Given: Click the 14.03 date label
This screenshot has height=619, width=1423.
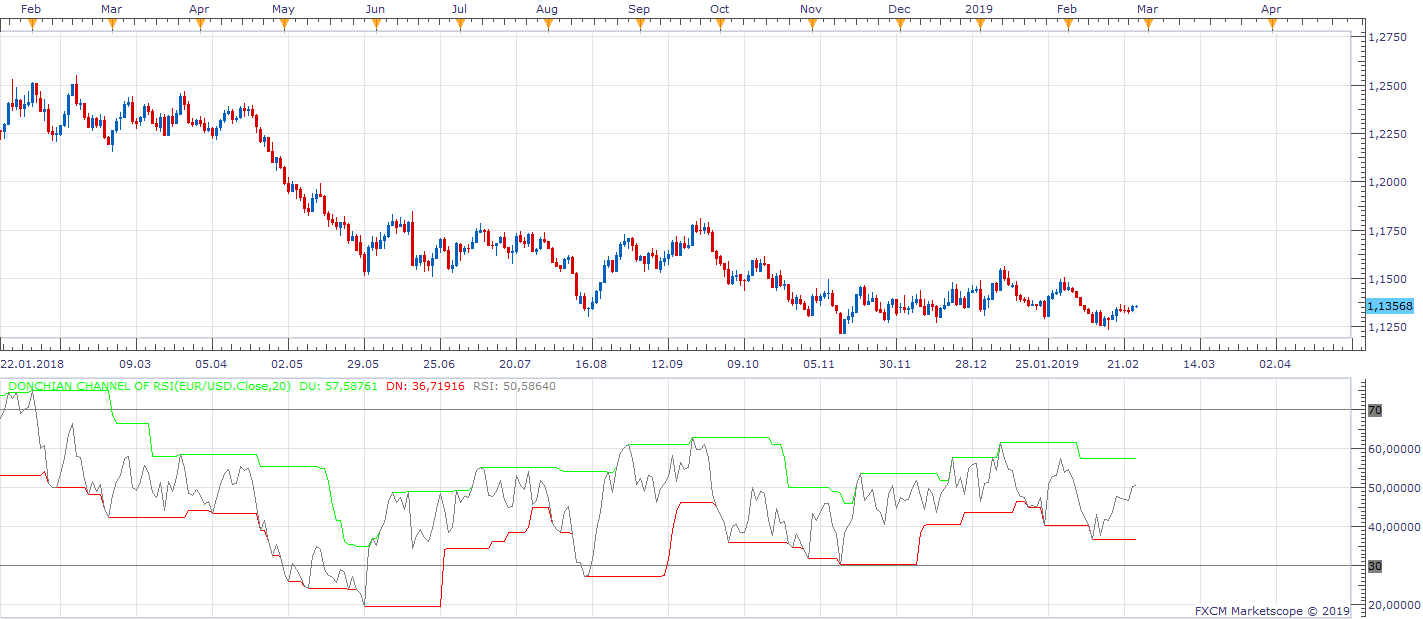Looking at the screenshot, I should click(1199, 364).
